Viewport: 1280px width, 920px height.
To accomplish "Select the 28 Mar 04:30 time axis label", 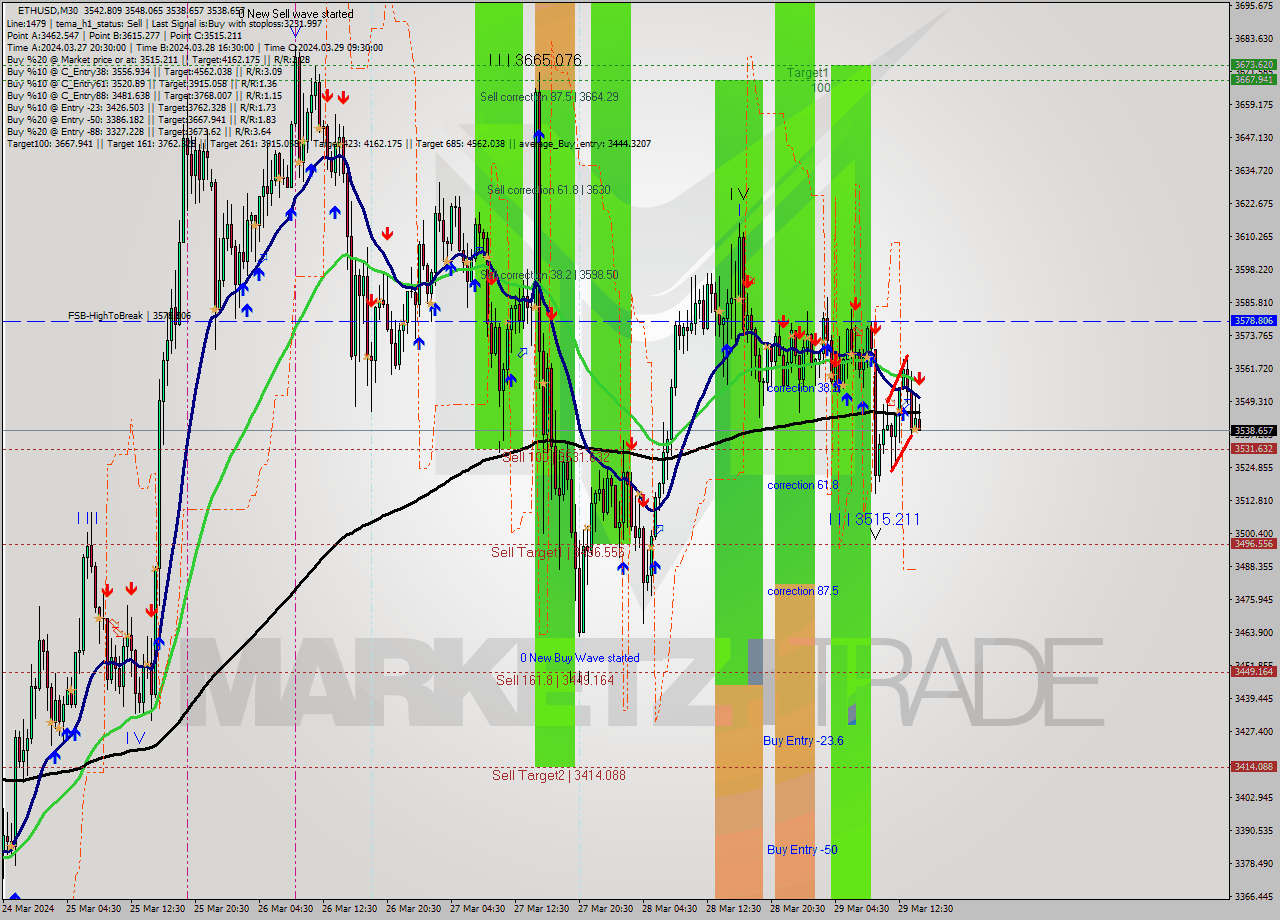I will click(670, 909).
